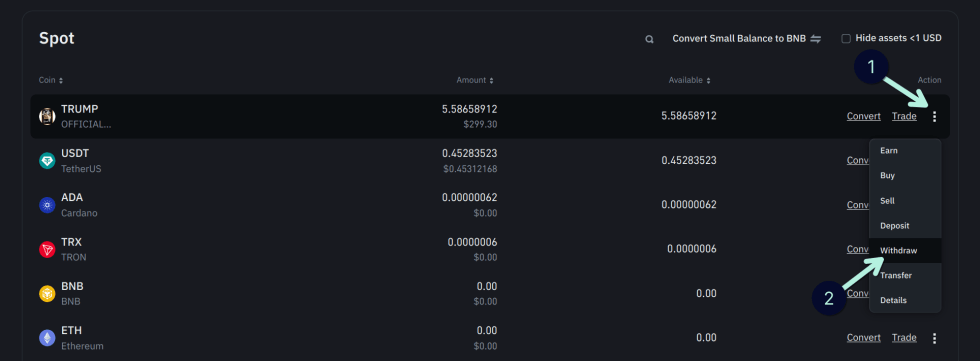Viewport: 980px width, 361px height.
Task: Click the ETH Ethereum coin logo
Action: (x=47, y=338)
